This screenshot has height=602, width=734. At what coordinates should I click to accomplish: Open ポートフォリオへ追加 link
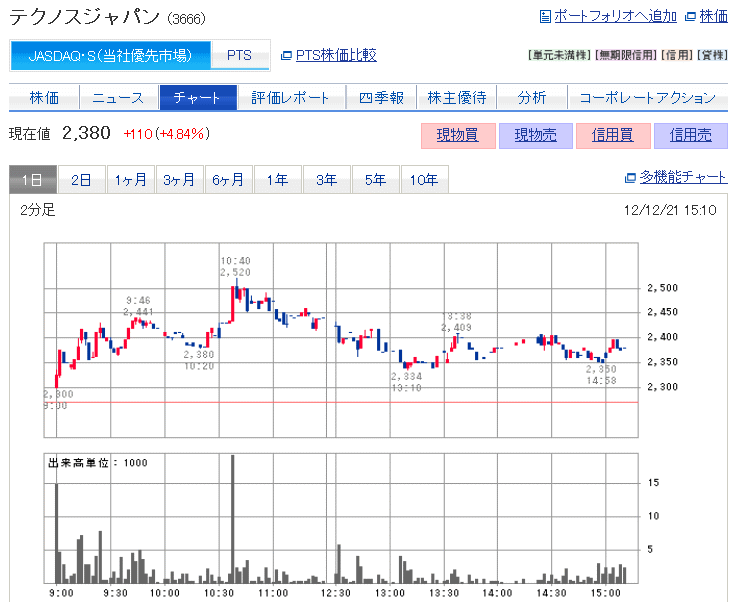pos(615,16)
